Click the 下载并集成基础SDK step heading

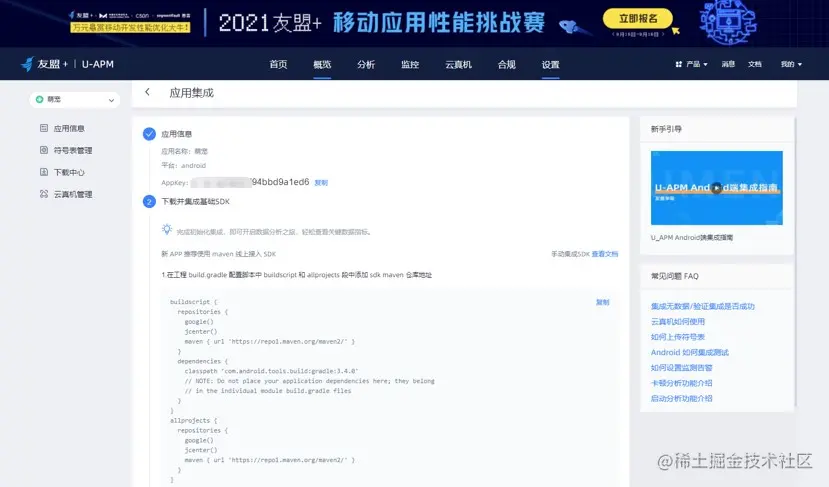tap(196, 201)
